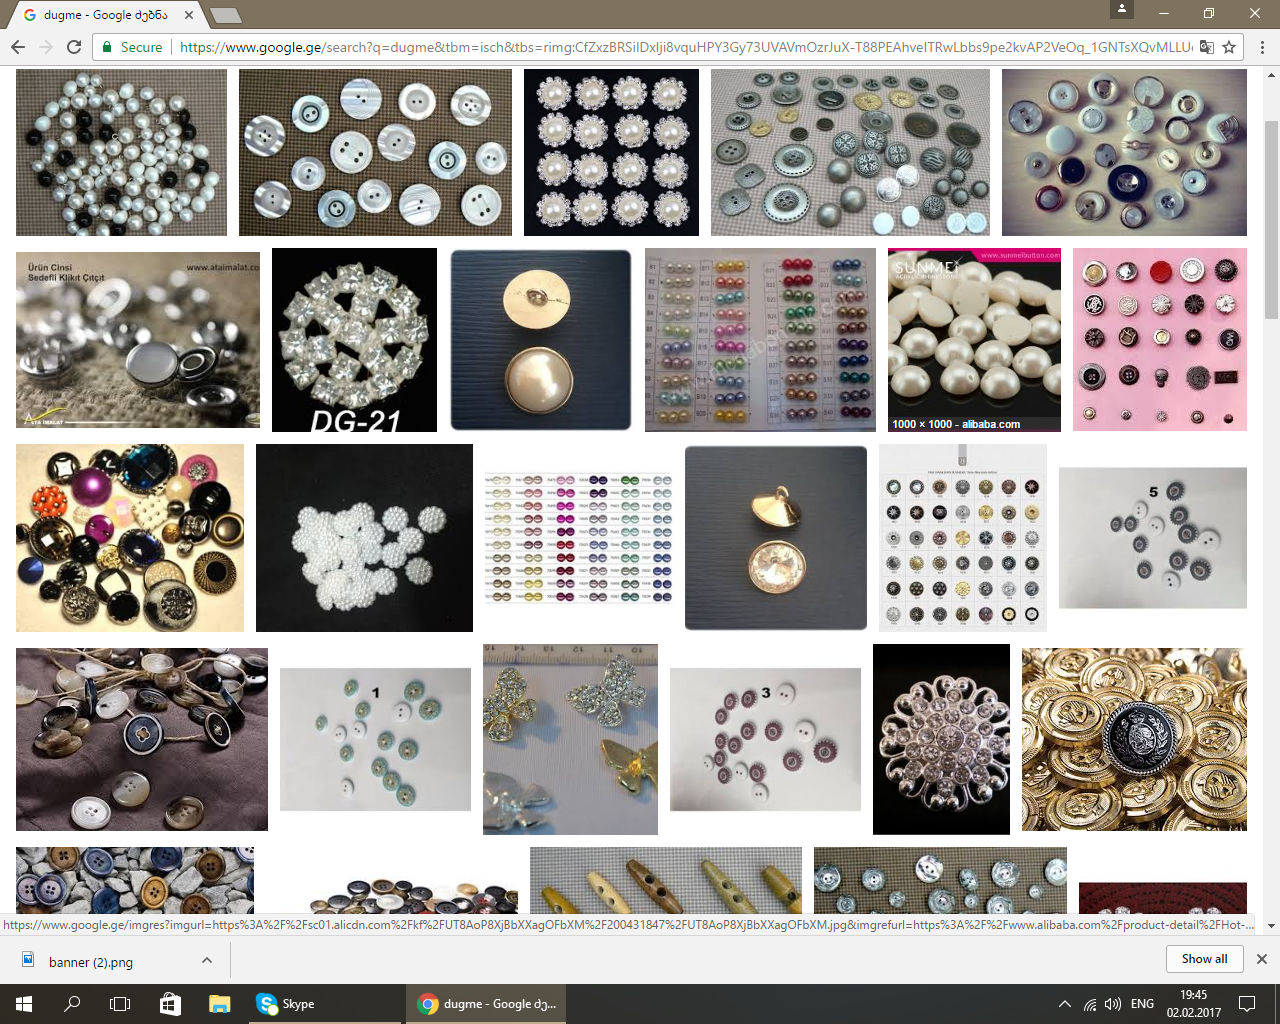Open white pearl cluster buttons on black
The image size is (1280, 1024).
click(364, 538)
